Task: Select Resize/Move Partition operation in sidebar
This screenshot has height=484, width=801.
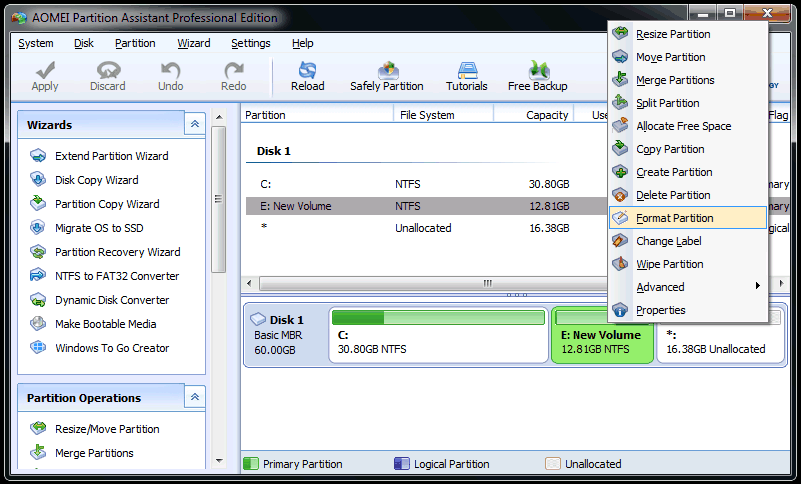Action: pyautogui.click(x=107, y=429)
